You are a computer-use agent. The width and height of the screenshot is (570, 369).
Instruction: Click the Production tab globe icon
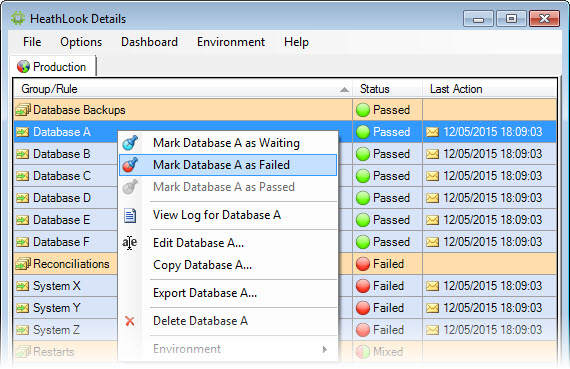23,67
